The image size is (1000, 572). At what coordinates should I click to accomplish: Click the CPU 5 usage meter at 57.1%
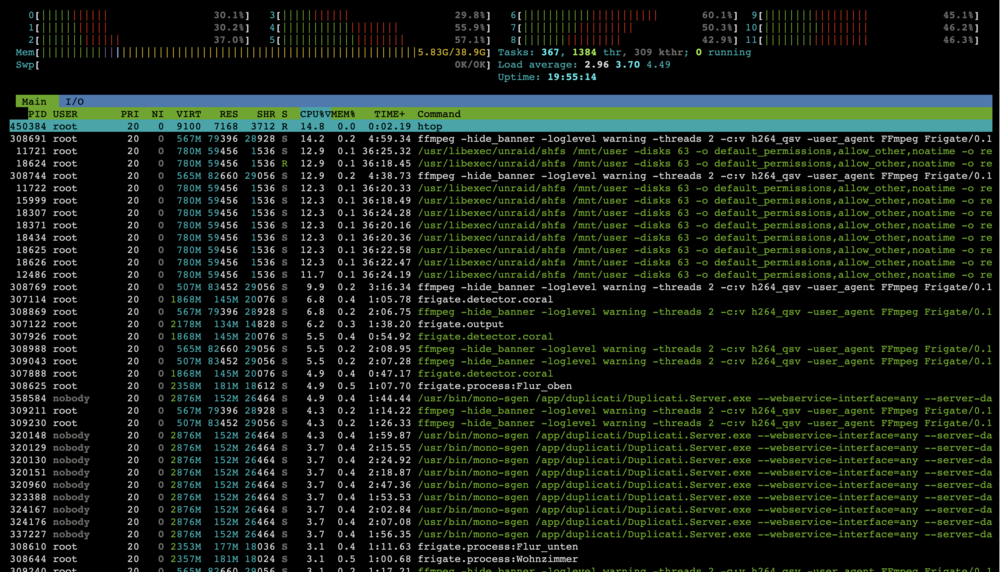click(x=379, y=40)
